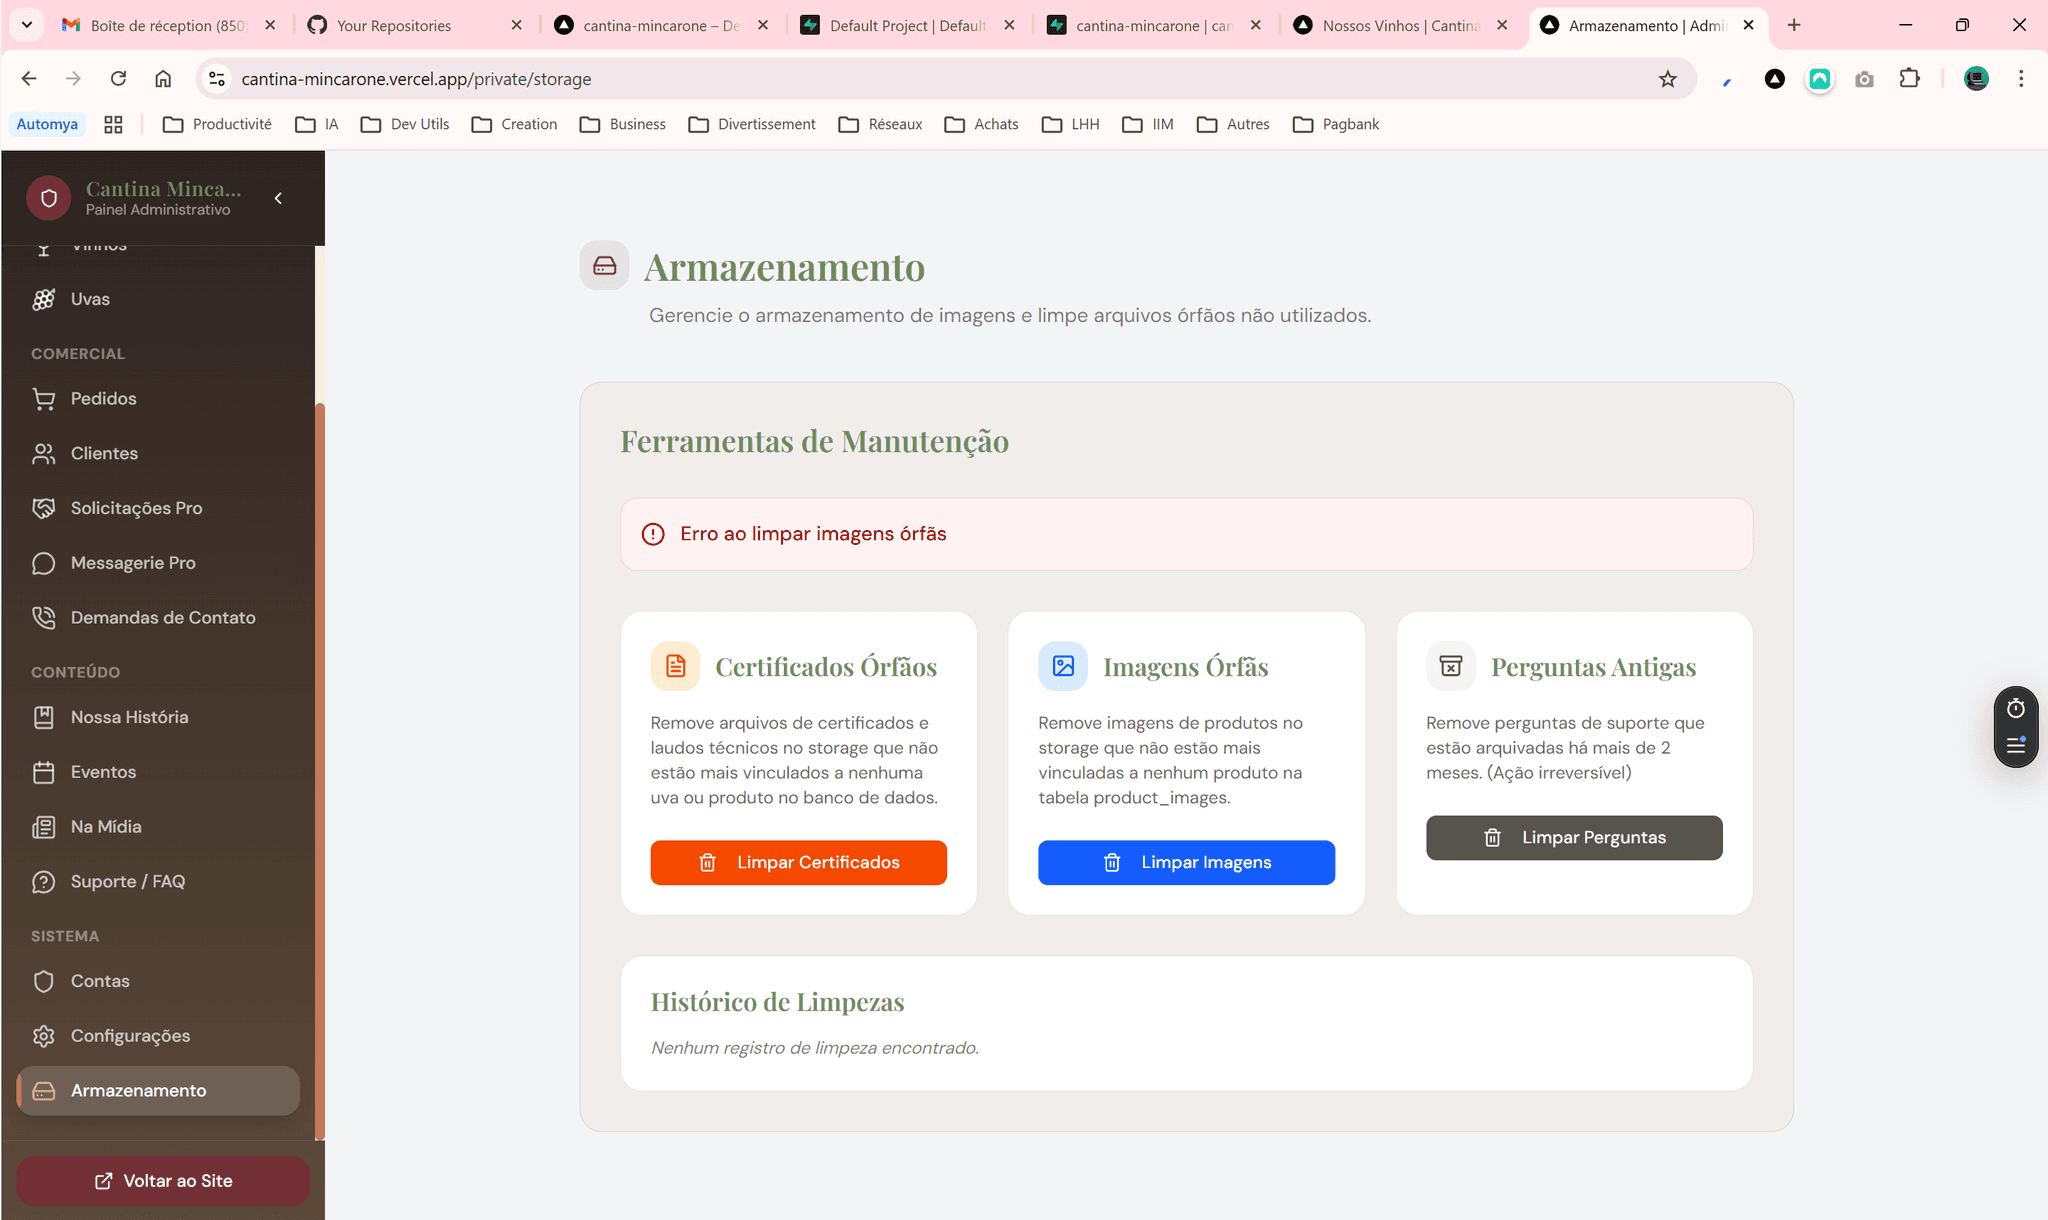The width and height of the screenshot is (2048, 1220).
Task: Click the sidebar vertical scrollbar
Action: point(320,770)
